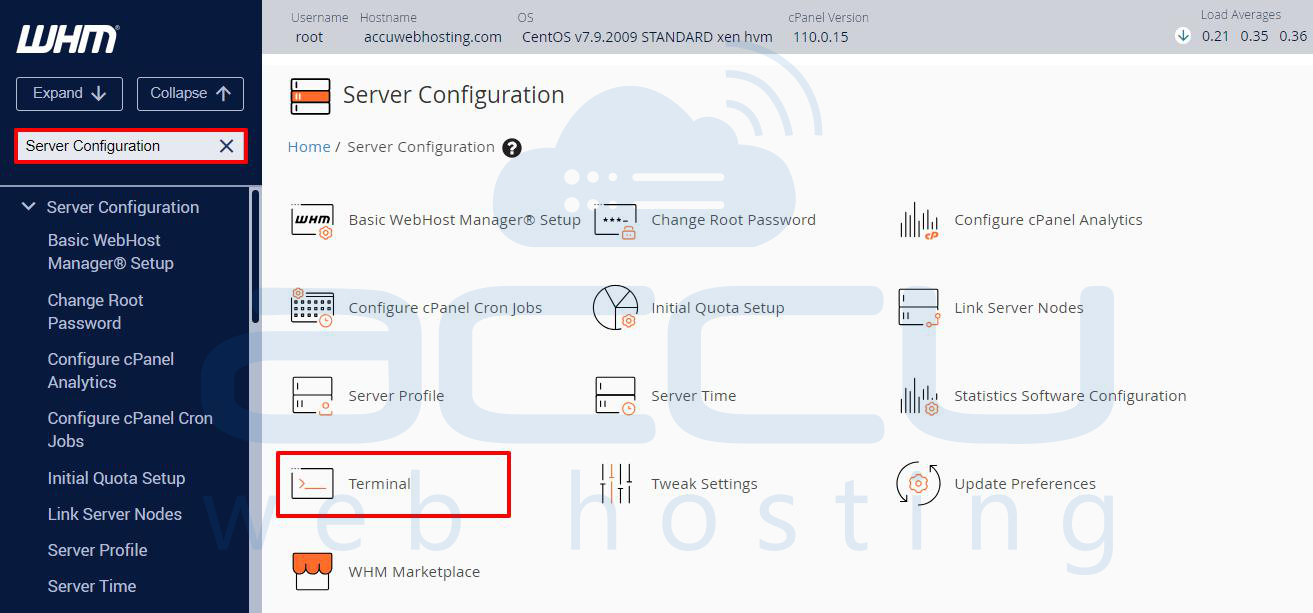1313x613 pixels.
Task: Open the WHM Marketplace storefront icon
Action: click(x=311, y=572)
